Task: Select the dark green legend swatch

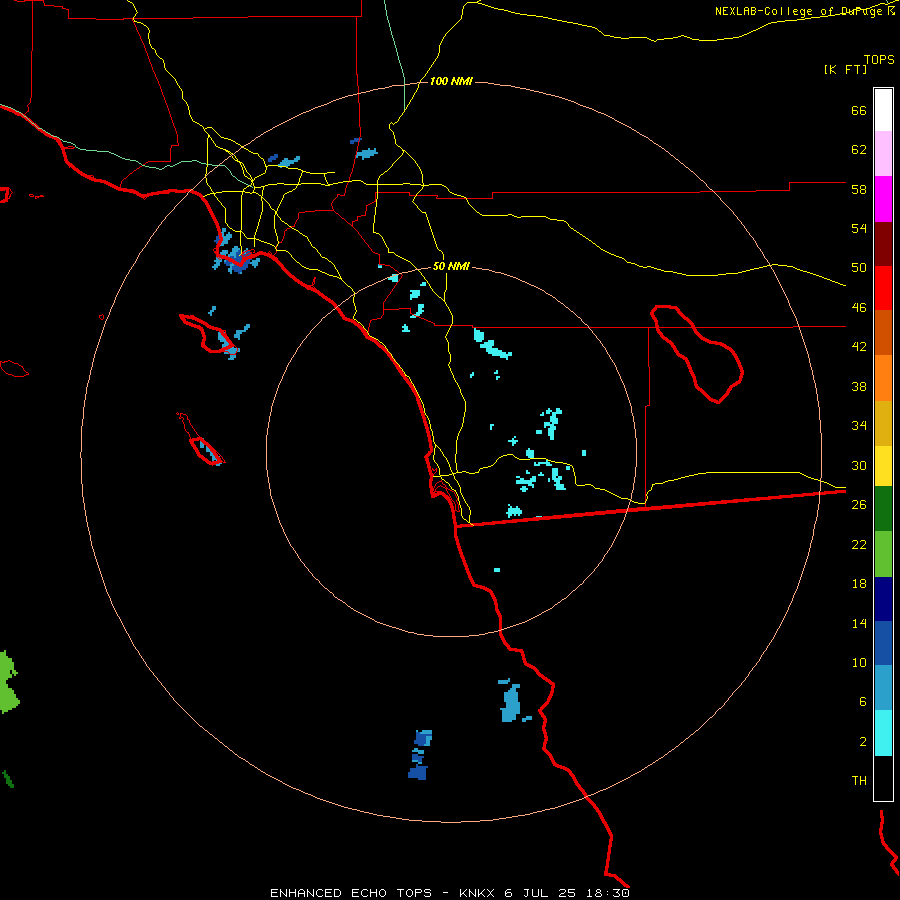Action: click(883, 509)
